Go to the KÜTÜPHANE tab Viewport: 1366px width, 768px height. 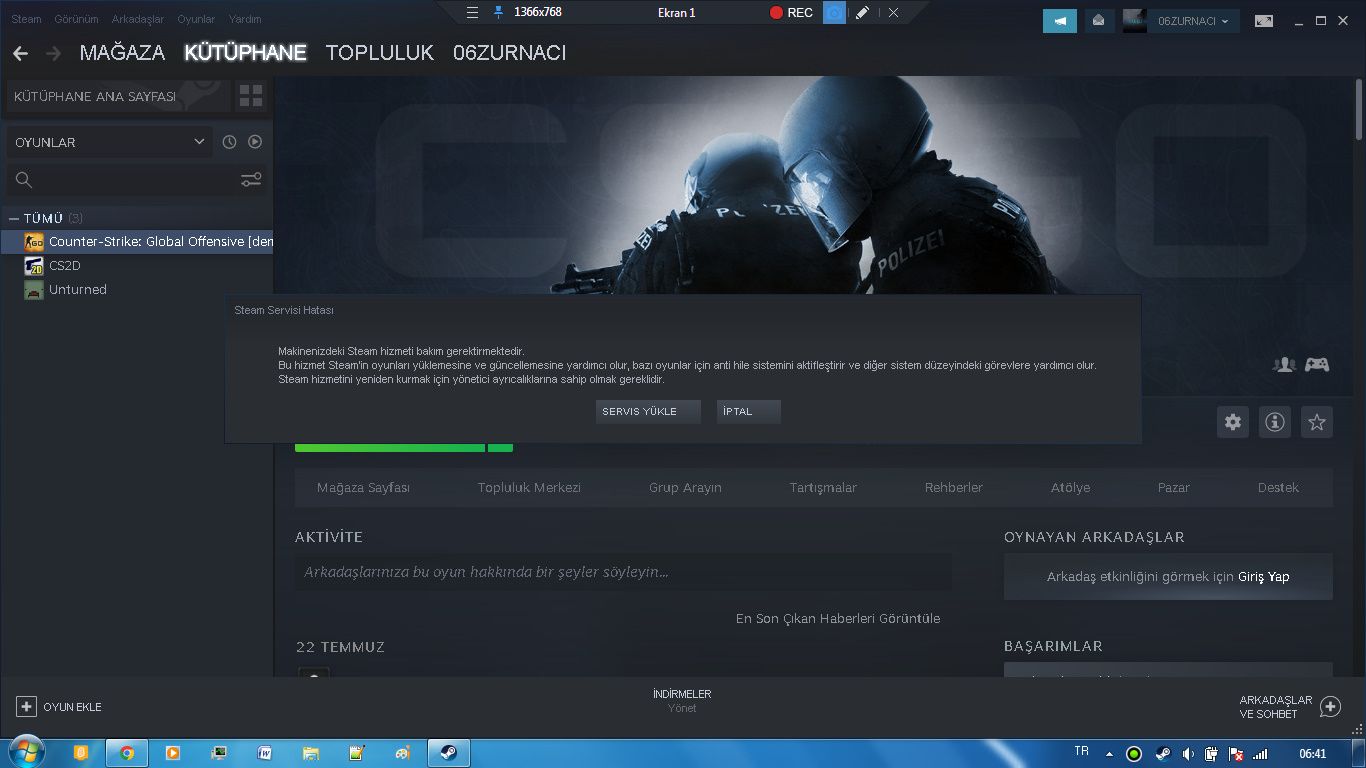(x=245, y=53)
